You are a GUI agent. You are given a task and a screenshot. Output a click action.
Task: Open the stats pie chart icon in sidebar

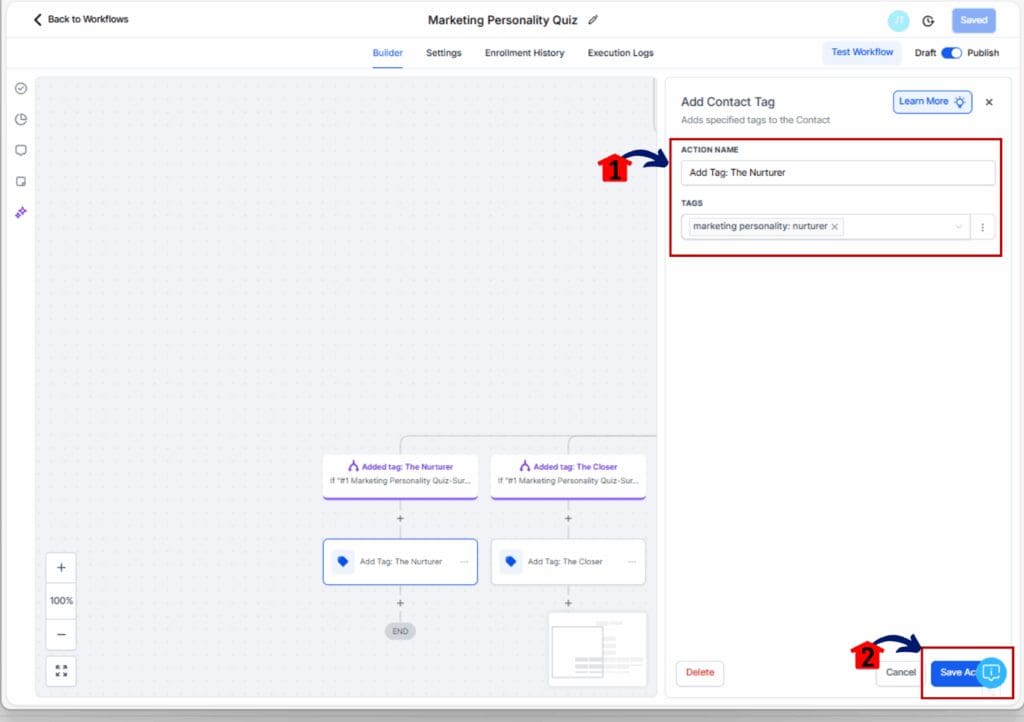click(20, 119)
